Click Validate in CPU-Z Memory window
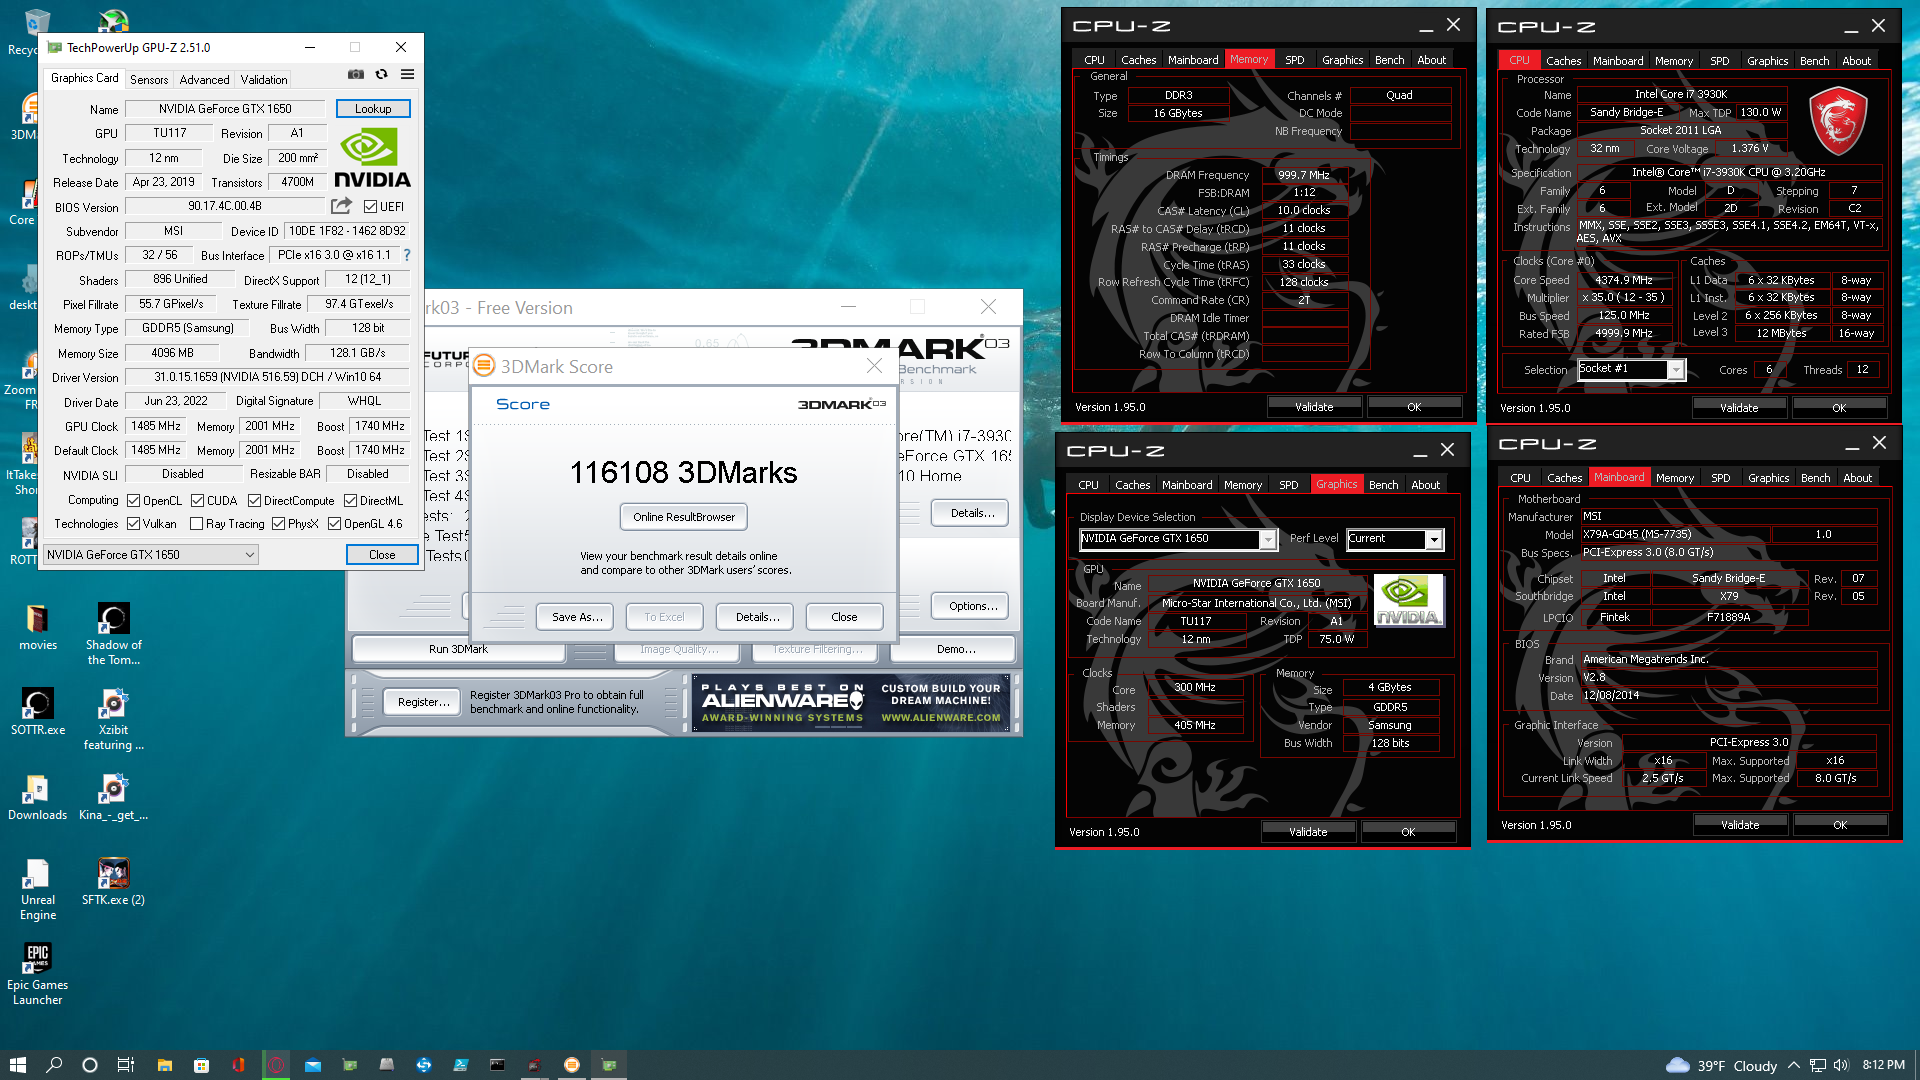The image size is (1920, 1080). (x=1314, y=407)
